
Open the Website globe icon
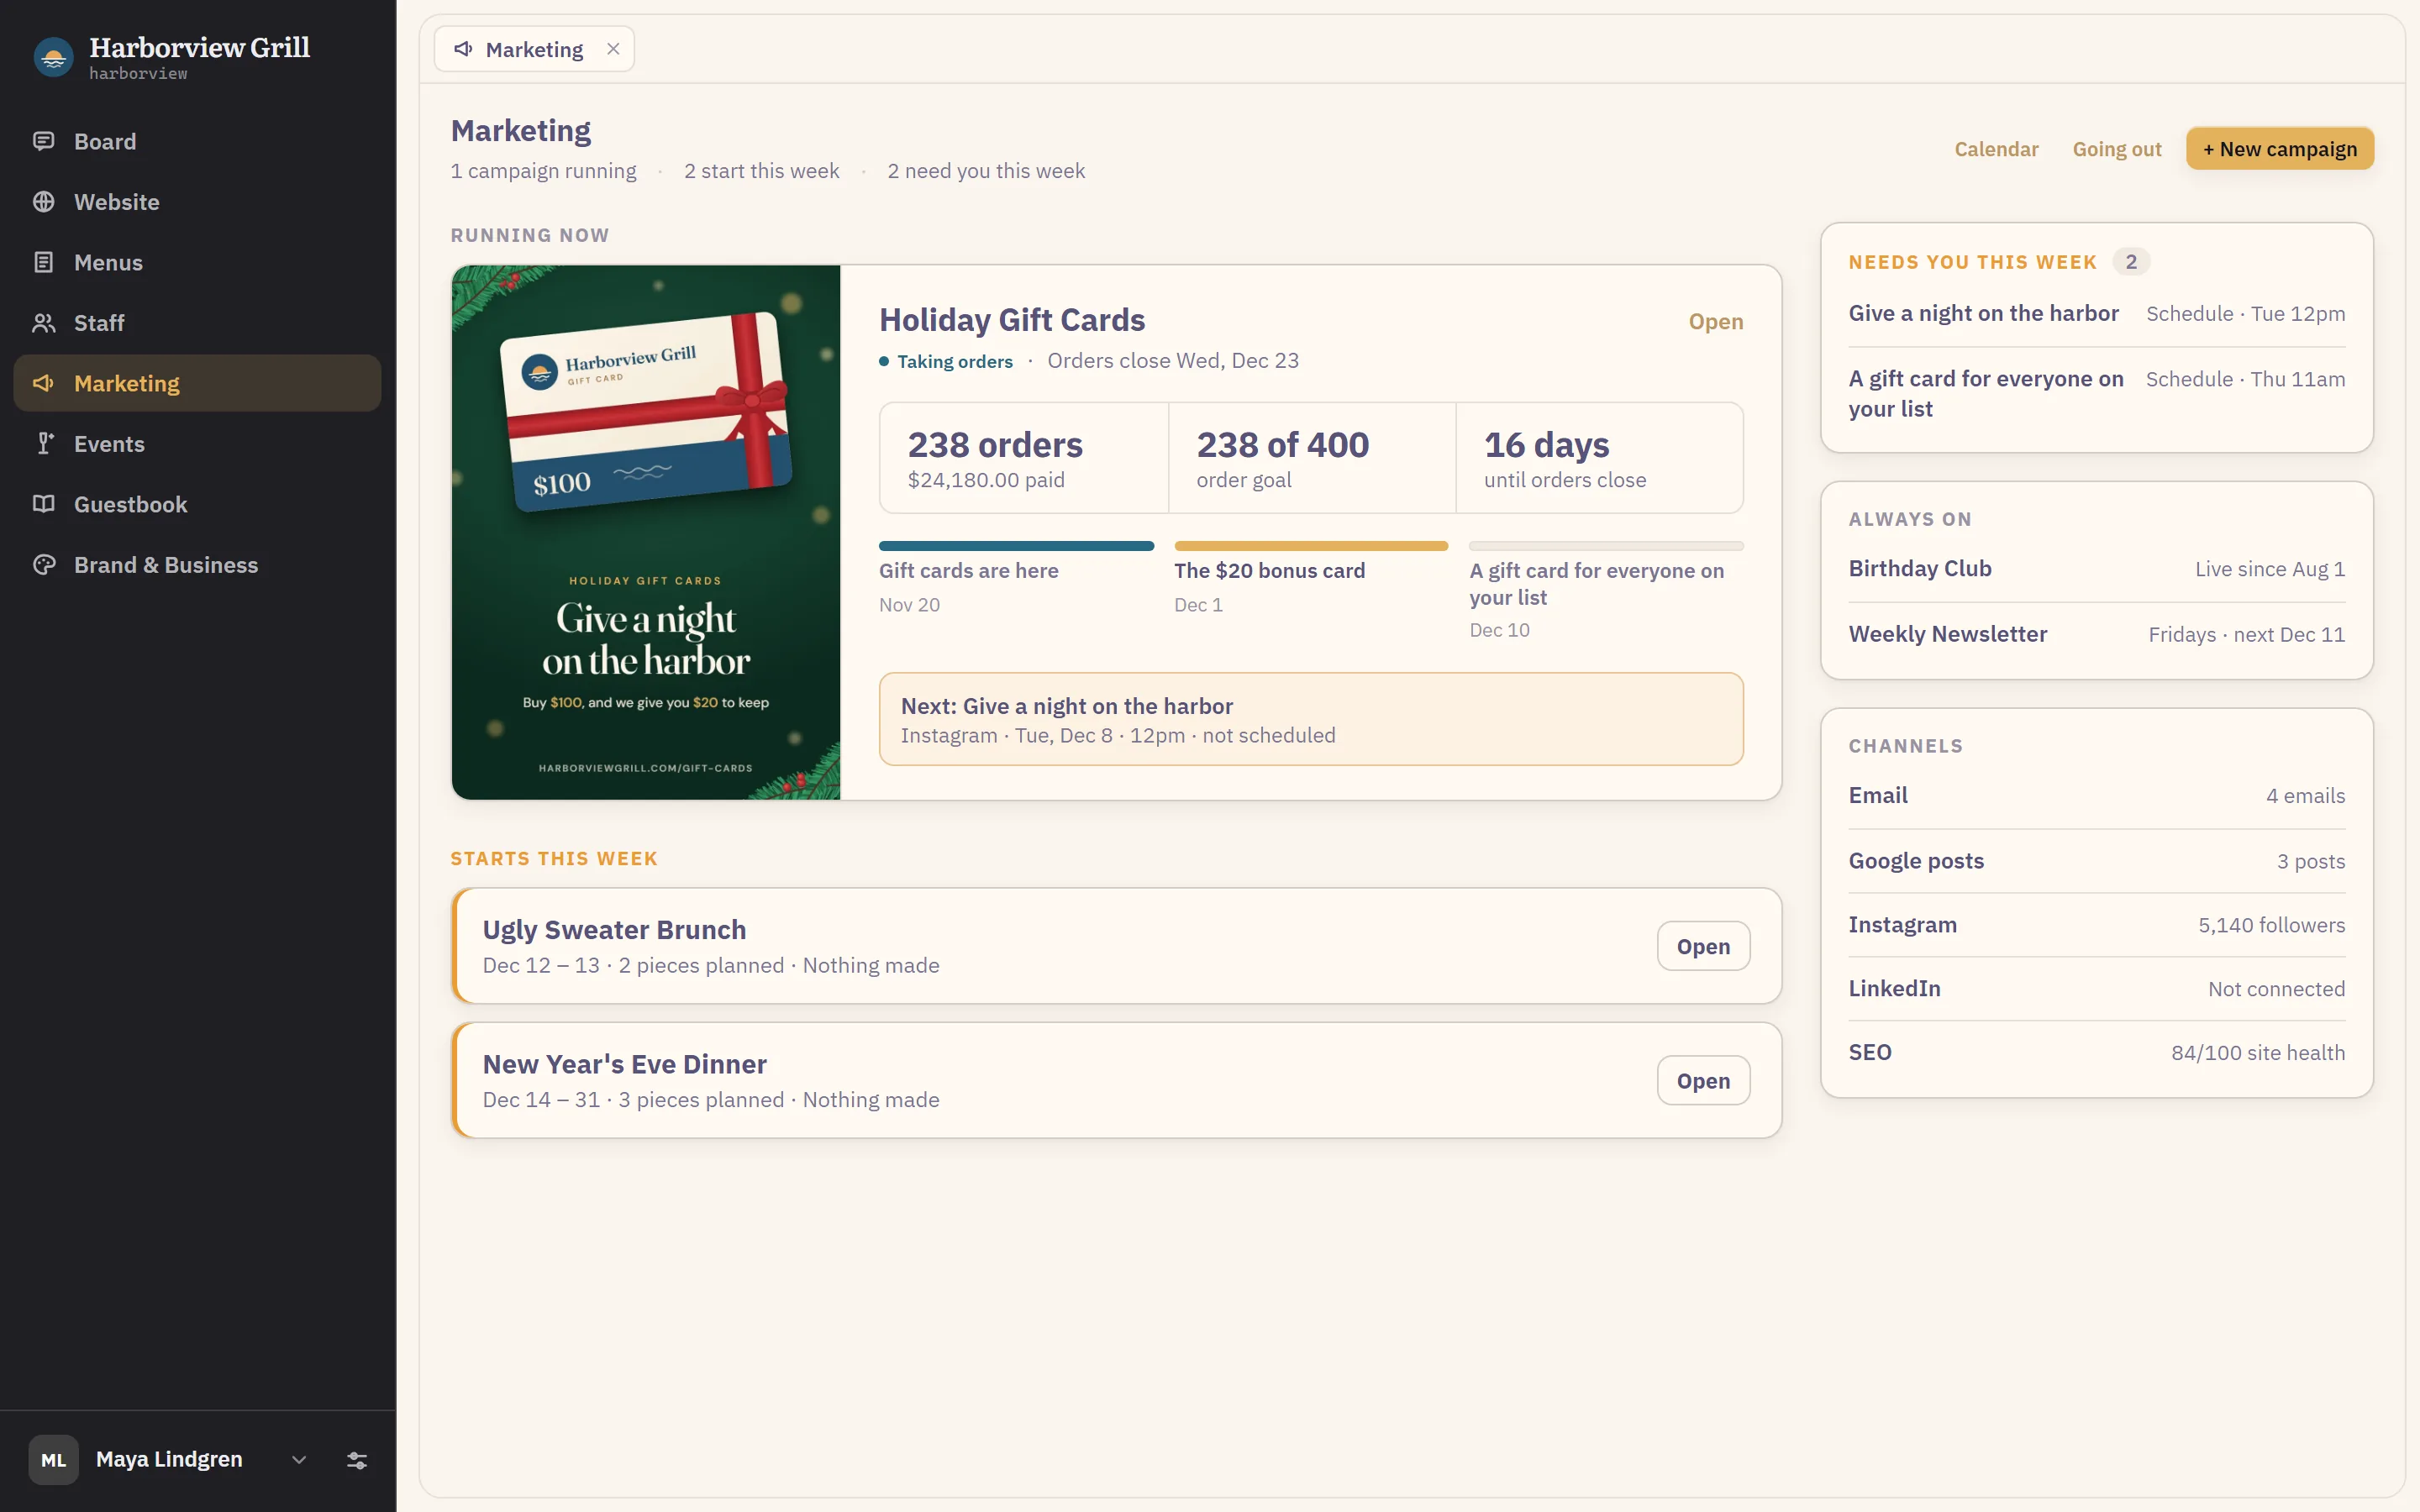tap(44, 202)
